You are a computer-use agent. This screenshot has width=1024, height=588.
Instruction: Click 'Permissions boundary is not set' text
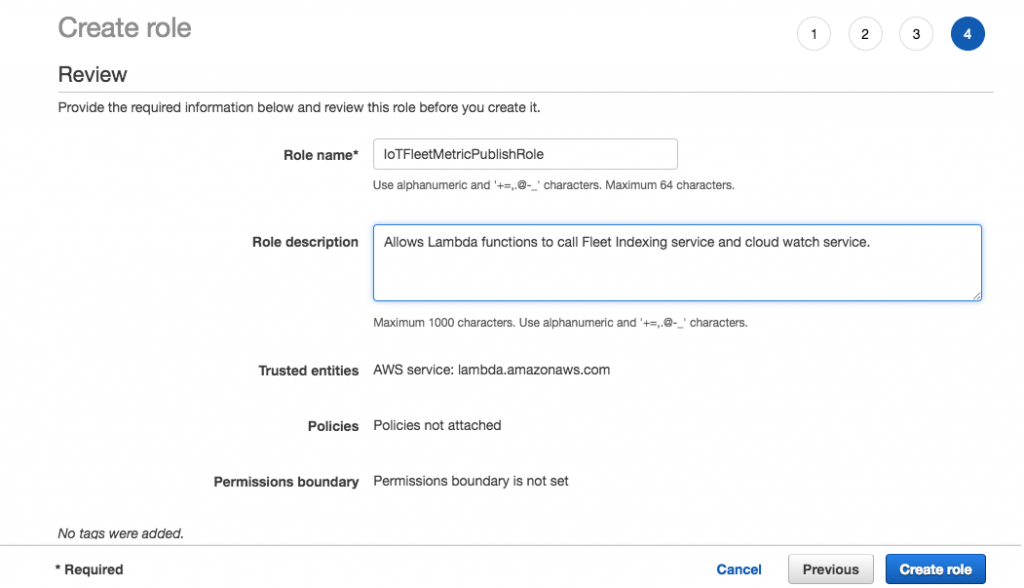[470, 481]
